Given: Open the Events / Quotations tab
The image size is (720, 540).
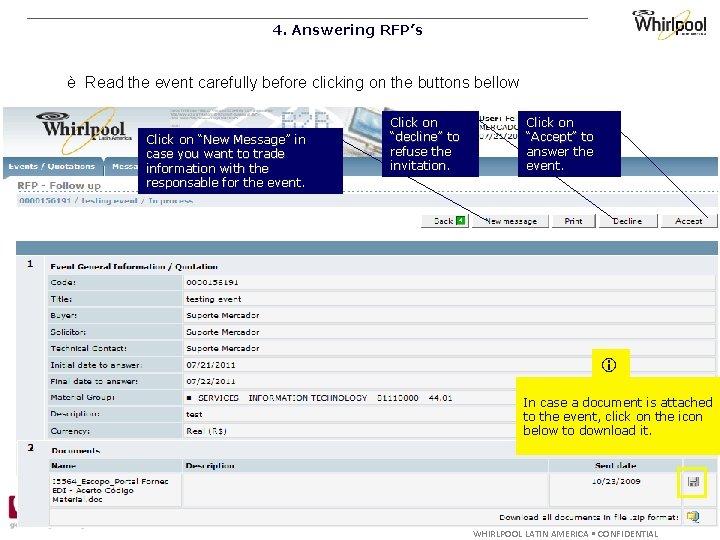Looking at the screenshot, I should pyautogui.click(x=52, y=166).
